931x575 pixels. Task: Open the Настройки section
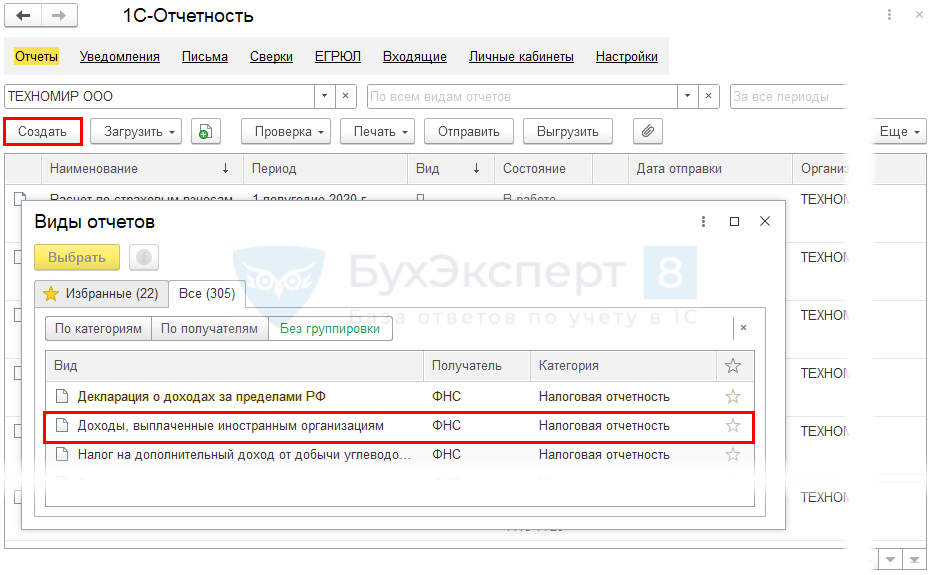coord(626,56)
